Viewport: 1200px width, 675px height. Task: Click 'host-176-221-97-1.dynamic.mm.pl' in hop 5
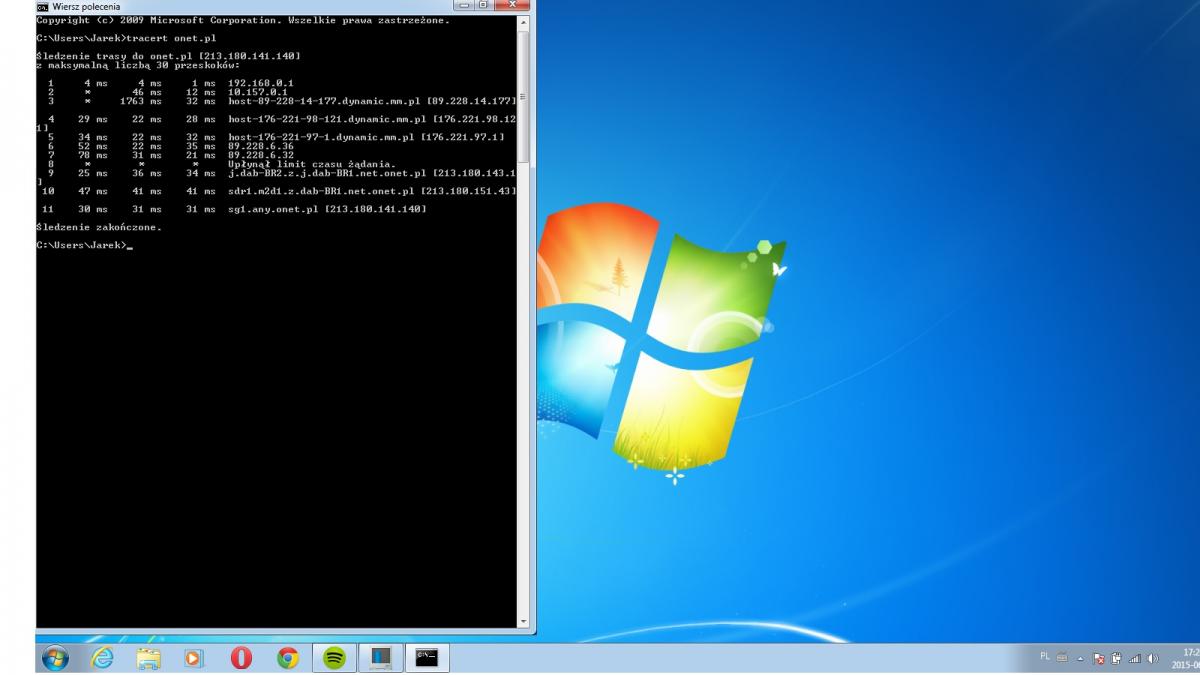coord(320,137)
